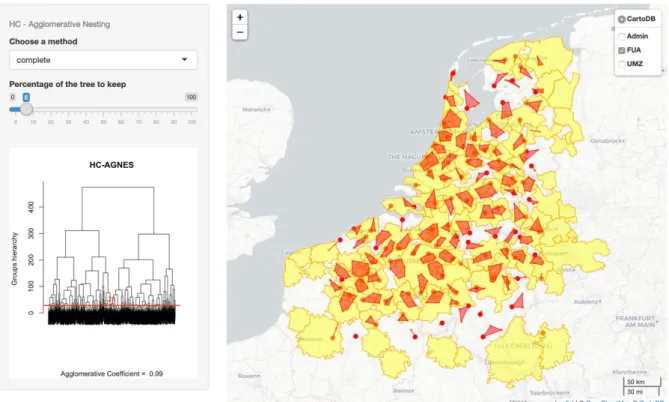Click the 50 km scale bar
This screenshot has height=402, width=669.
644,382
